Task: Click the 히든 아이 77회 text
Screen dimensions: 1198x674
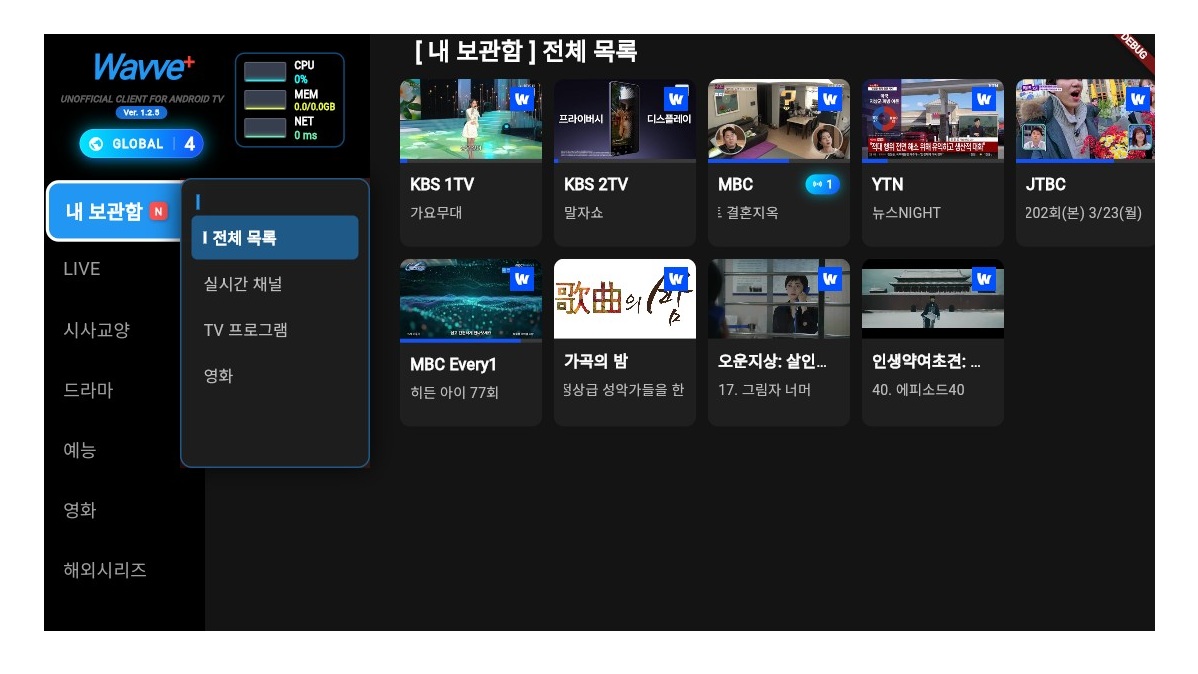Action: pos(454,392)
